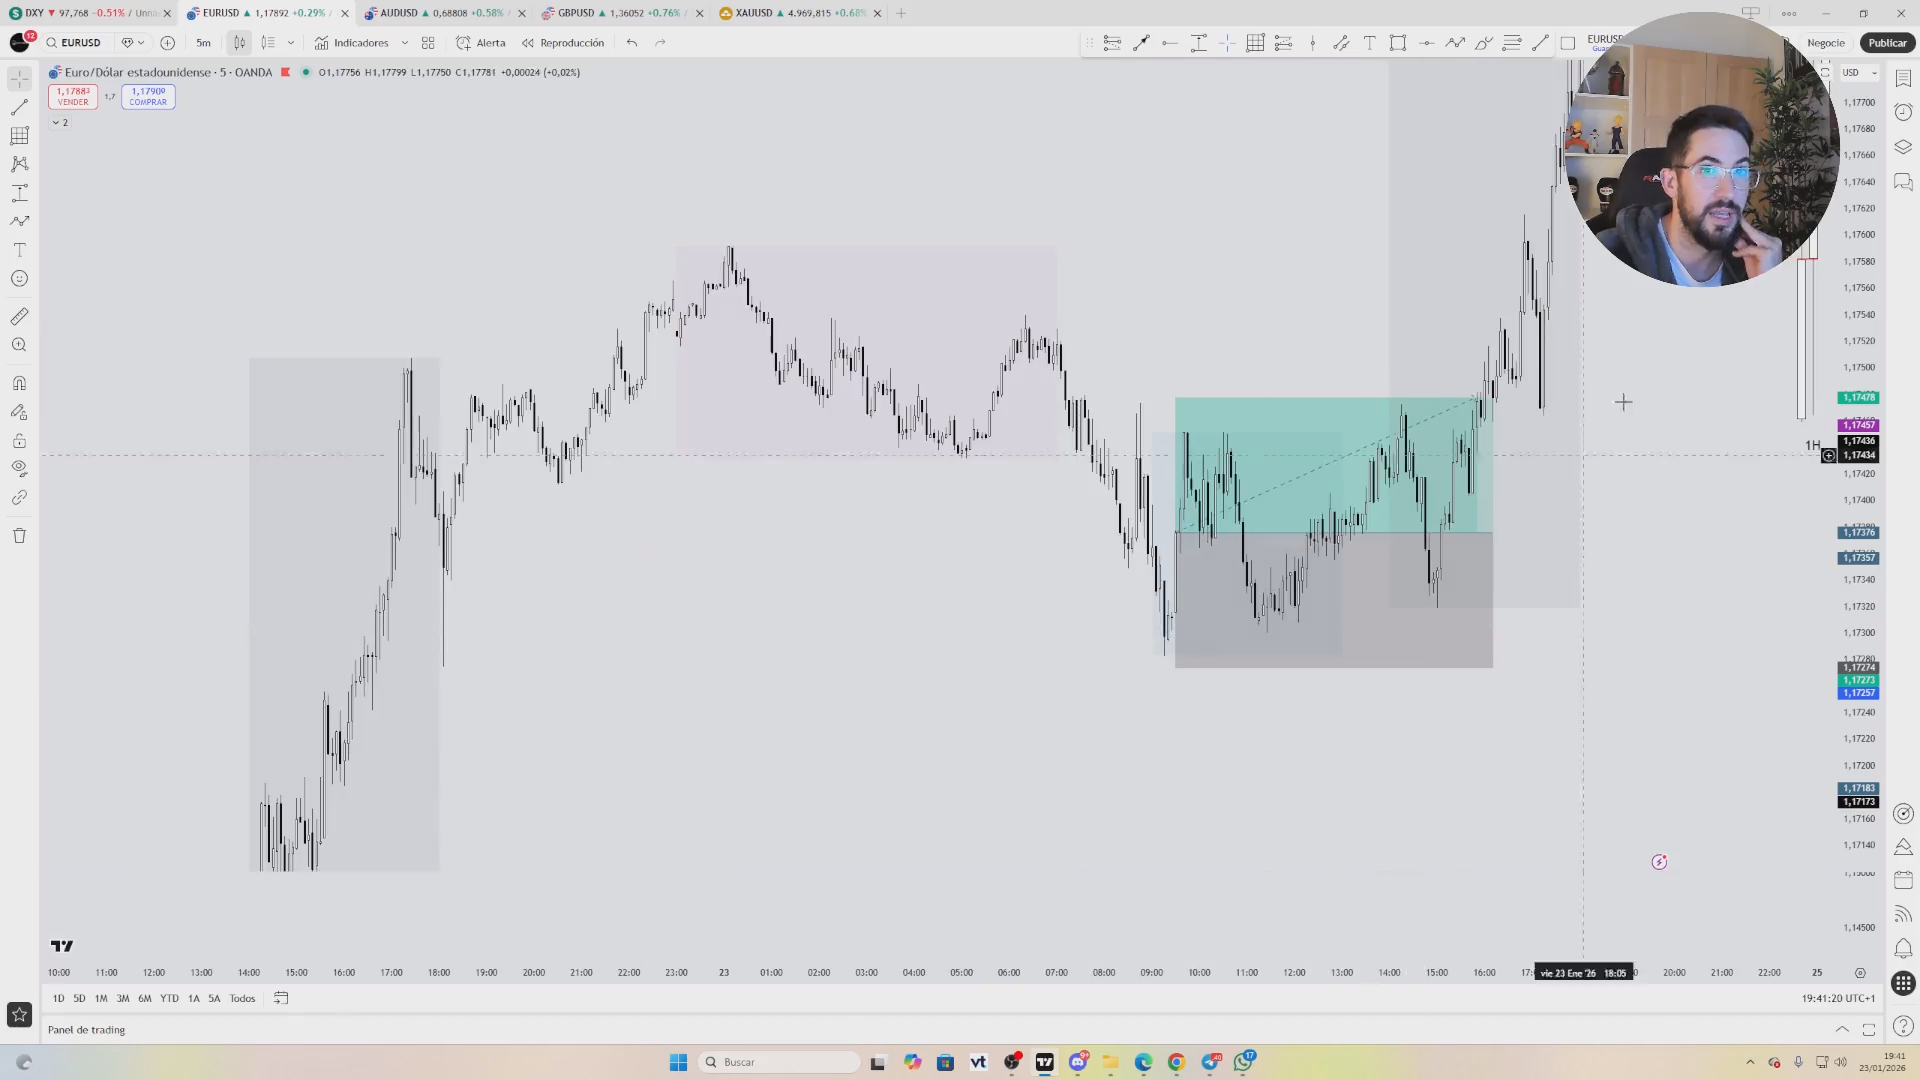Expand the Panel de trading chevron
This screenshot has width=1920, height=1080.
pyautogui.click(x=1842, y=1030)
